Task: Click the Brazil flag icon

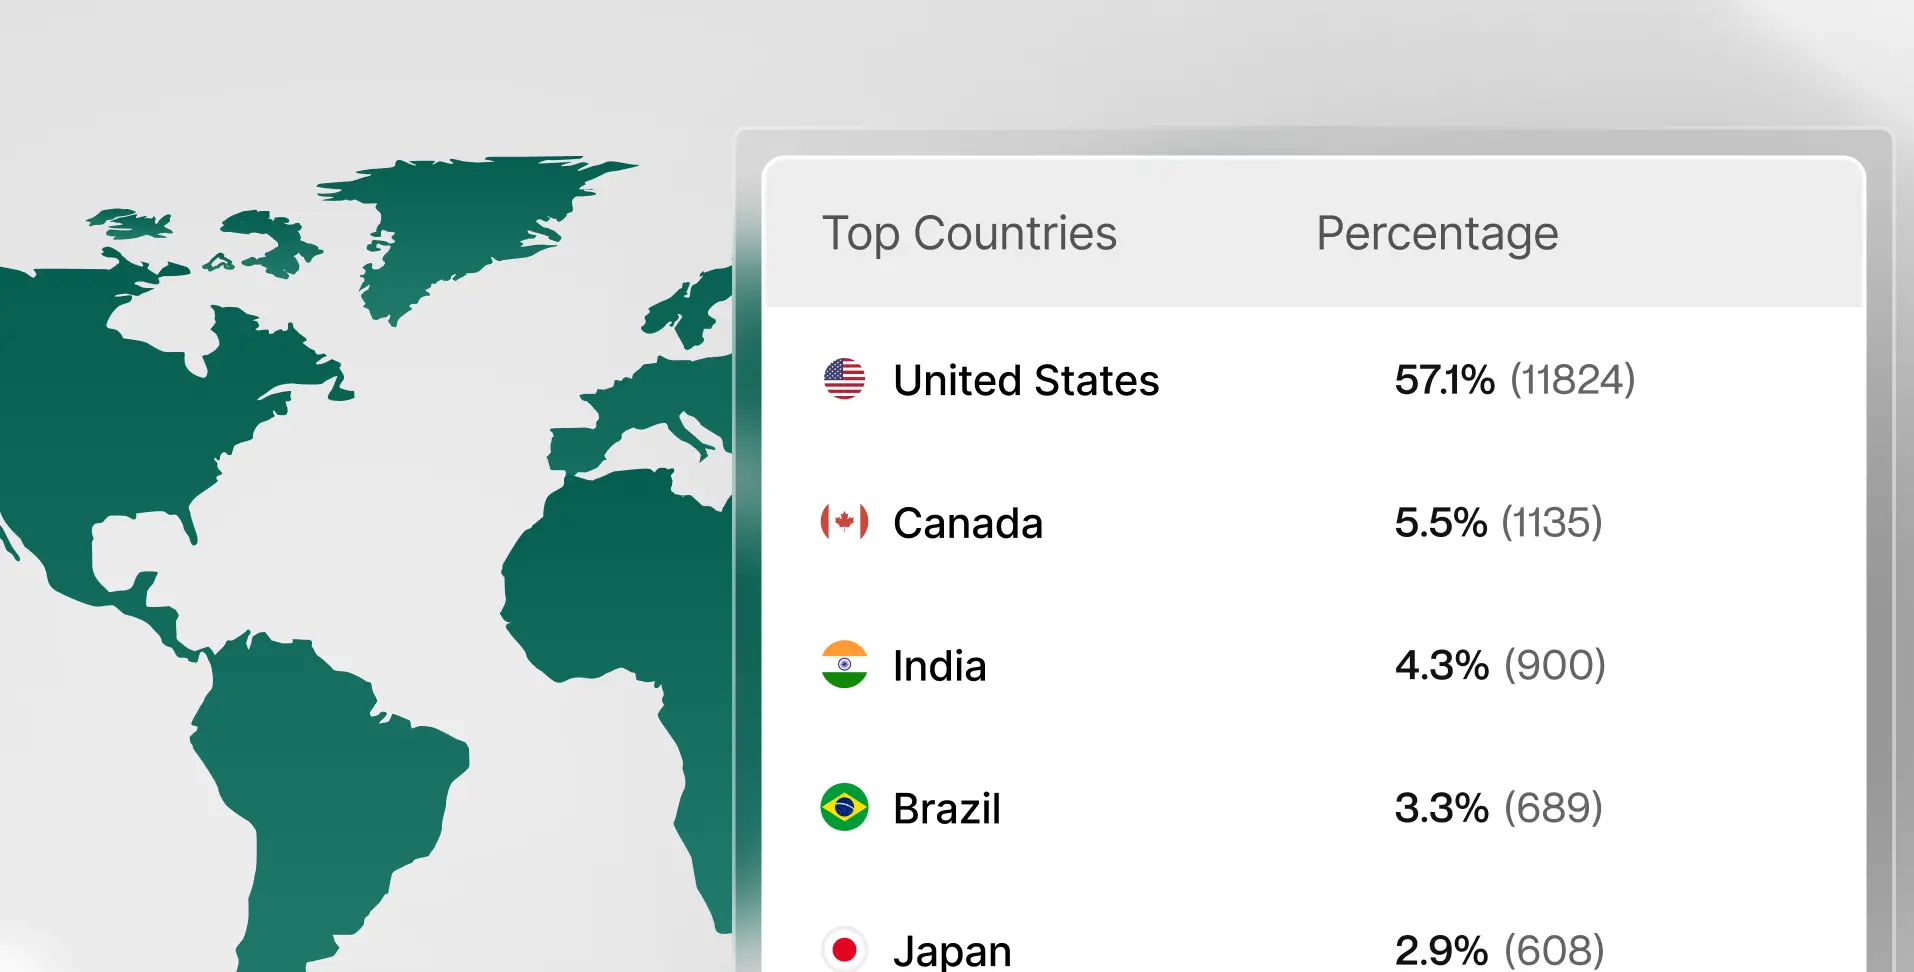Action: point(844,807)
